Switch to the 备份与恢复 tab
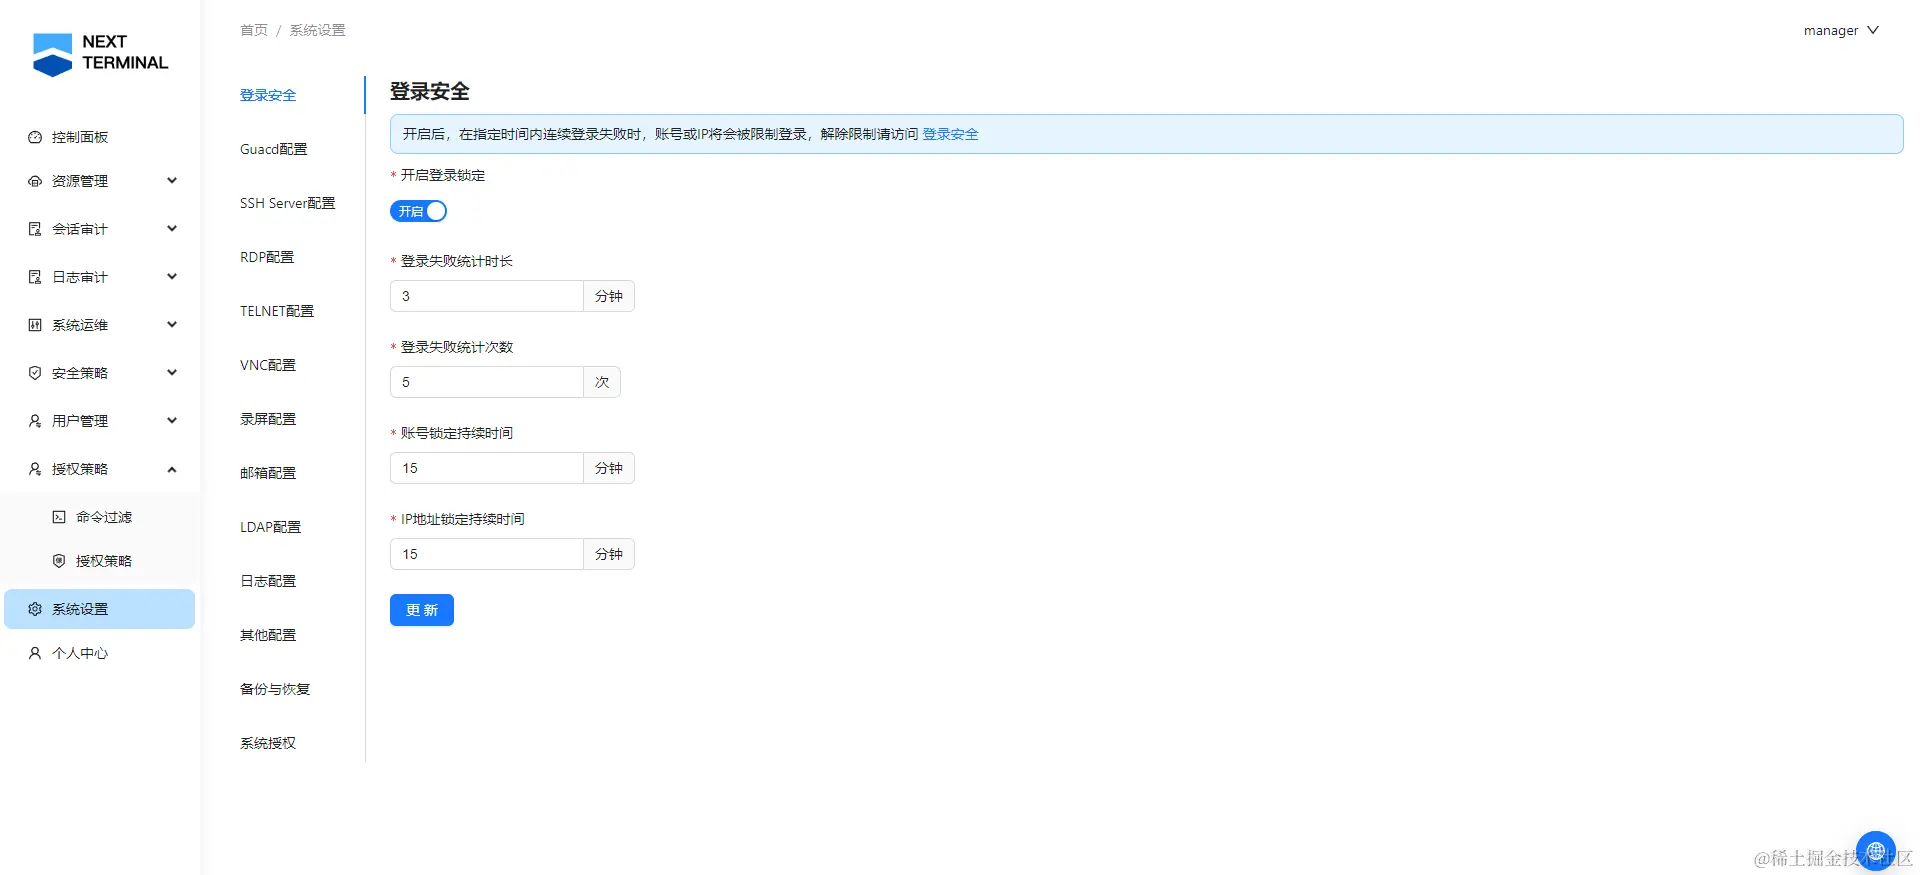Screen dimensions: 1920x875 click(275, 689)
